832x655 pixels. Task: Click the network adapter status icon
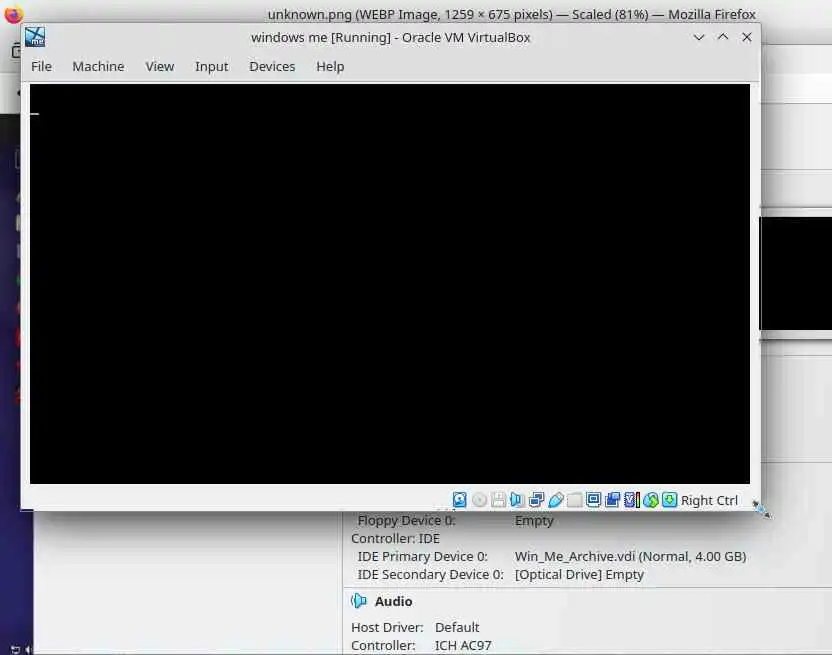[x=536, y=499]
